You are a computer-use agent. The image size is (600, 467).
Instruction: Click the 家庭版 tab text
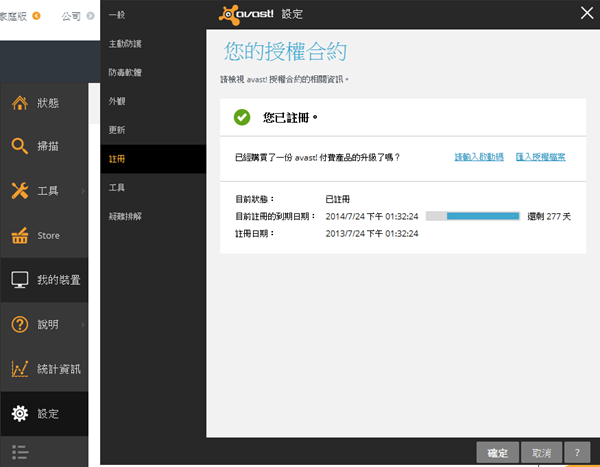pos(13,16)
